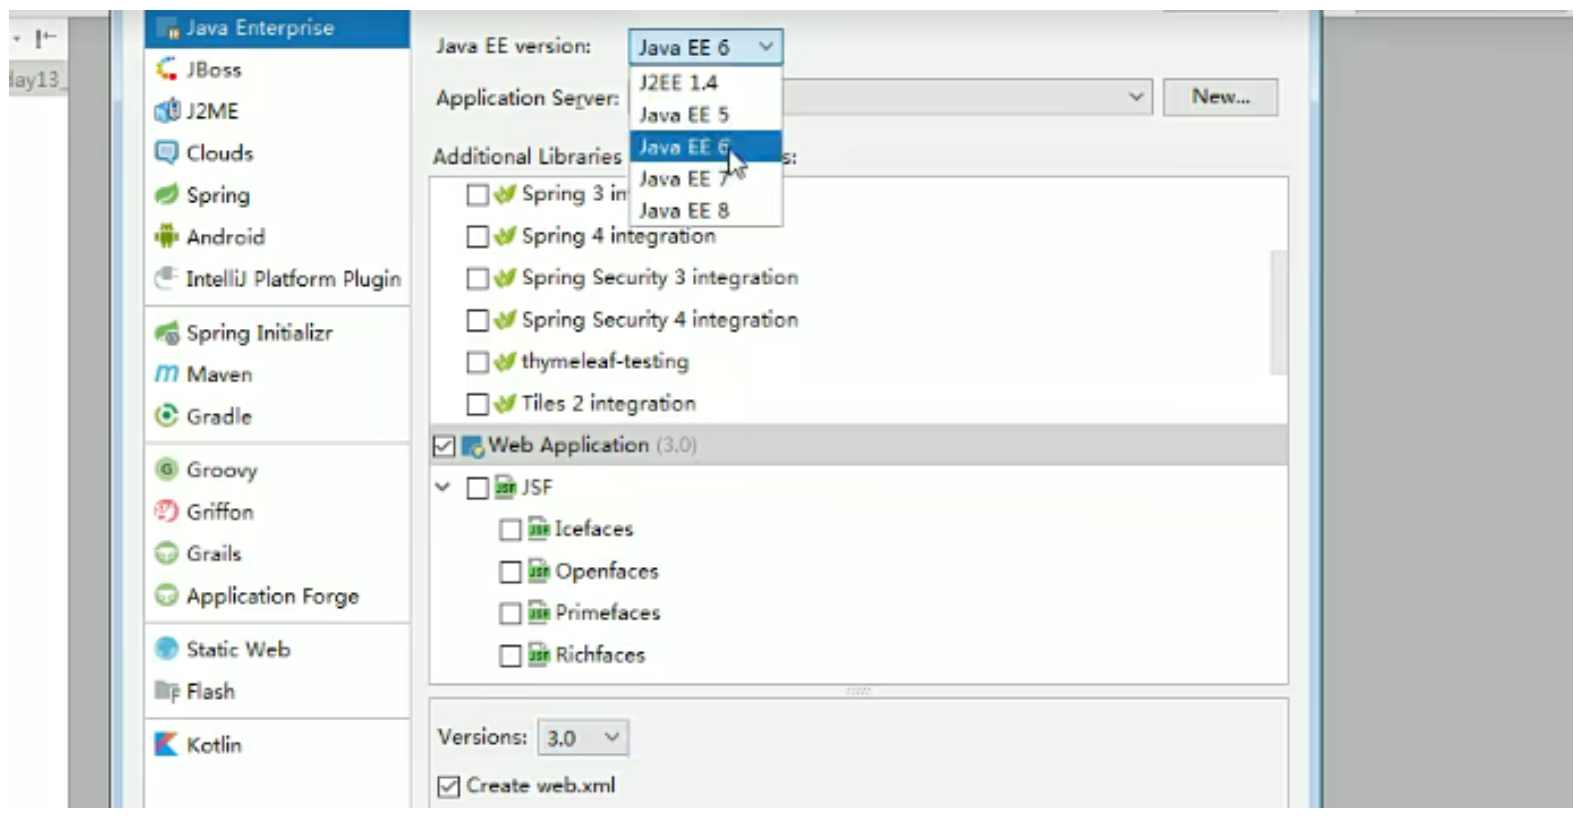
Task: Toggle Tiles 2 integration checkbox
Action: pos(478,404)
